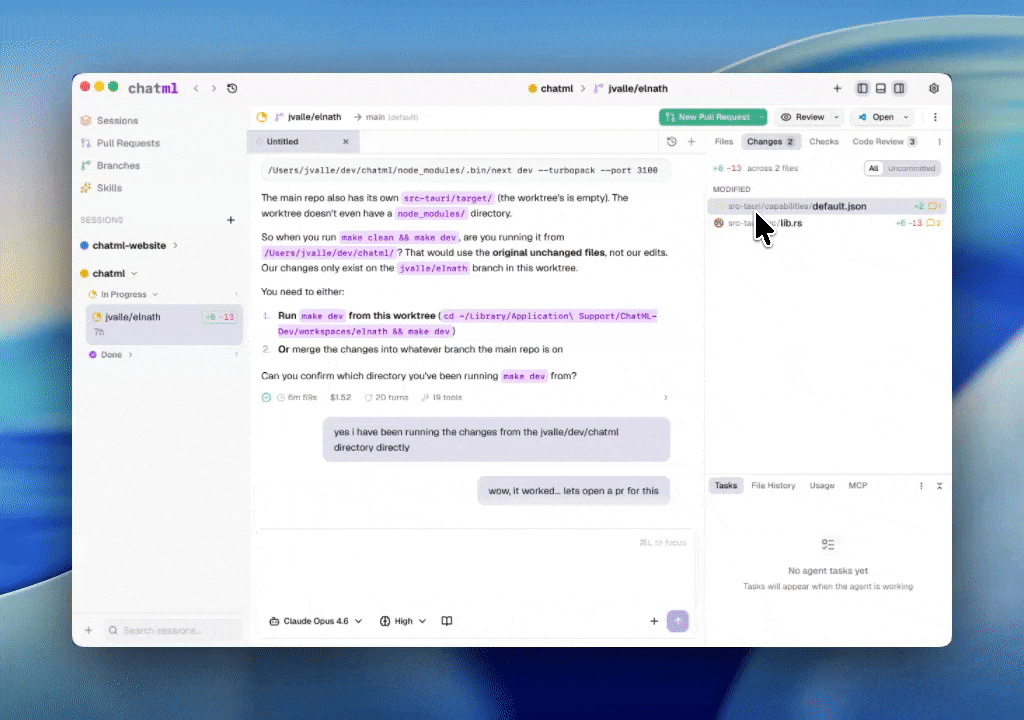
Task: Click the Search sessions input field
Action: coord(175,630)
